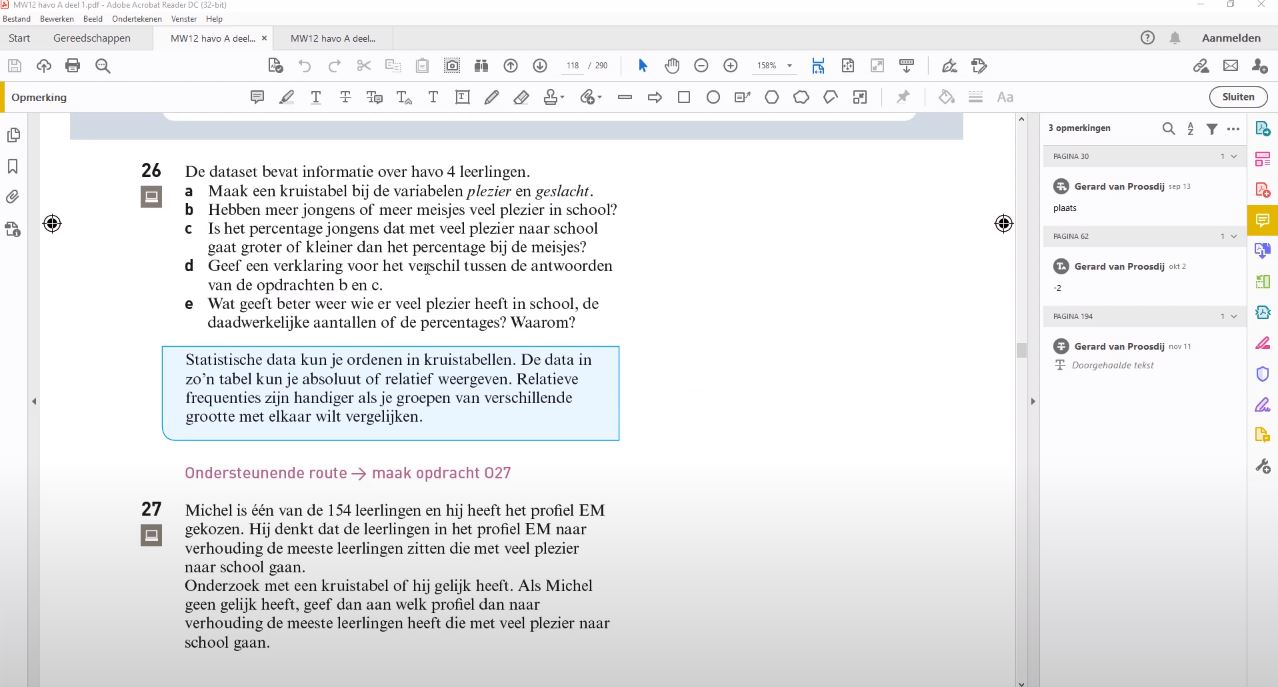Click the find text magnifier icon
1278x687 pixels.
[x=103, y=66]
